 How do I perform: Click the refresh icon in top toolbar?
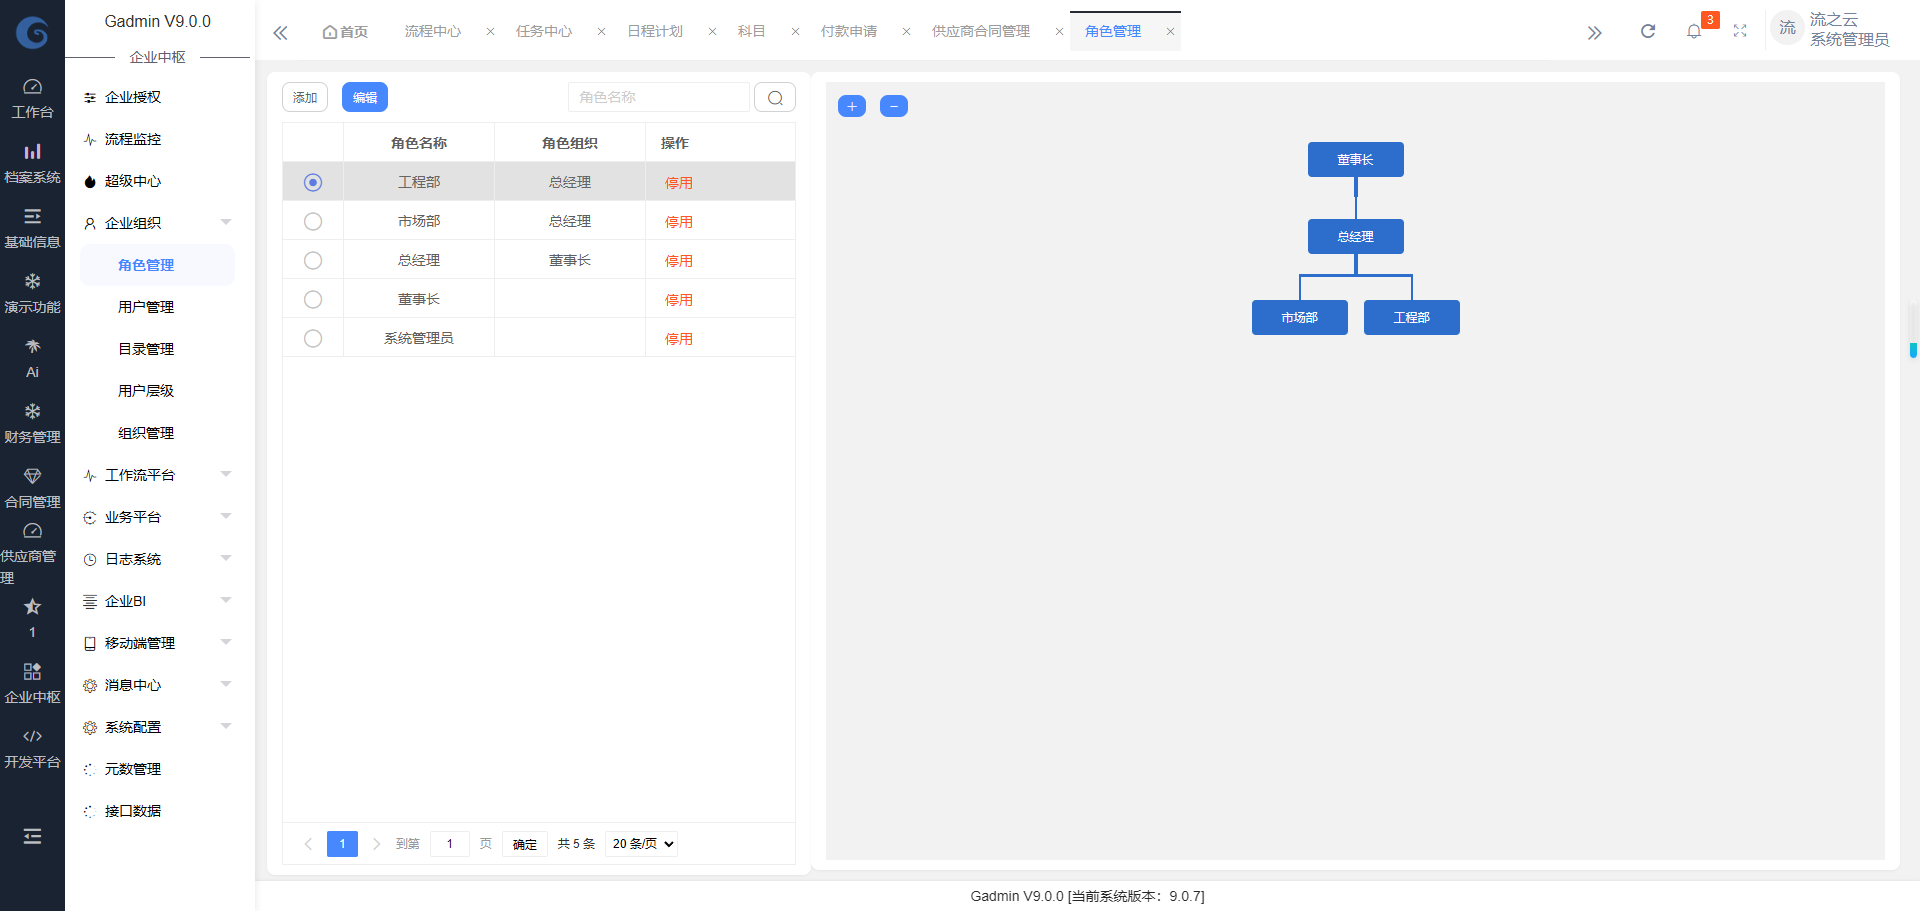pos(1648,30)
